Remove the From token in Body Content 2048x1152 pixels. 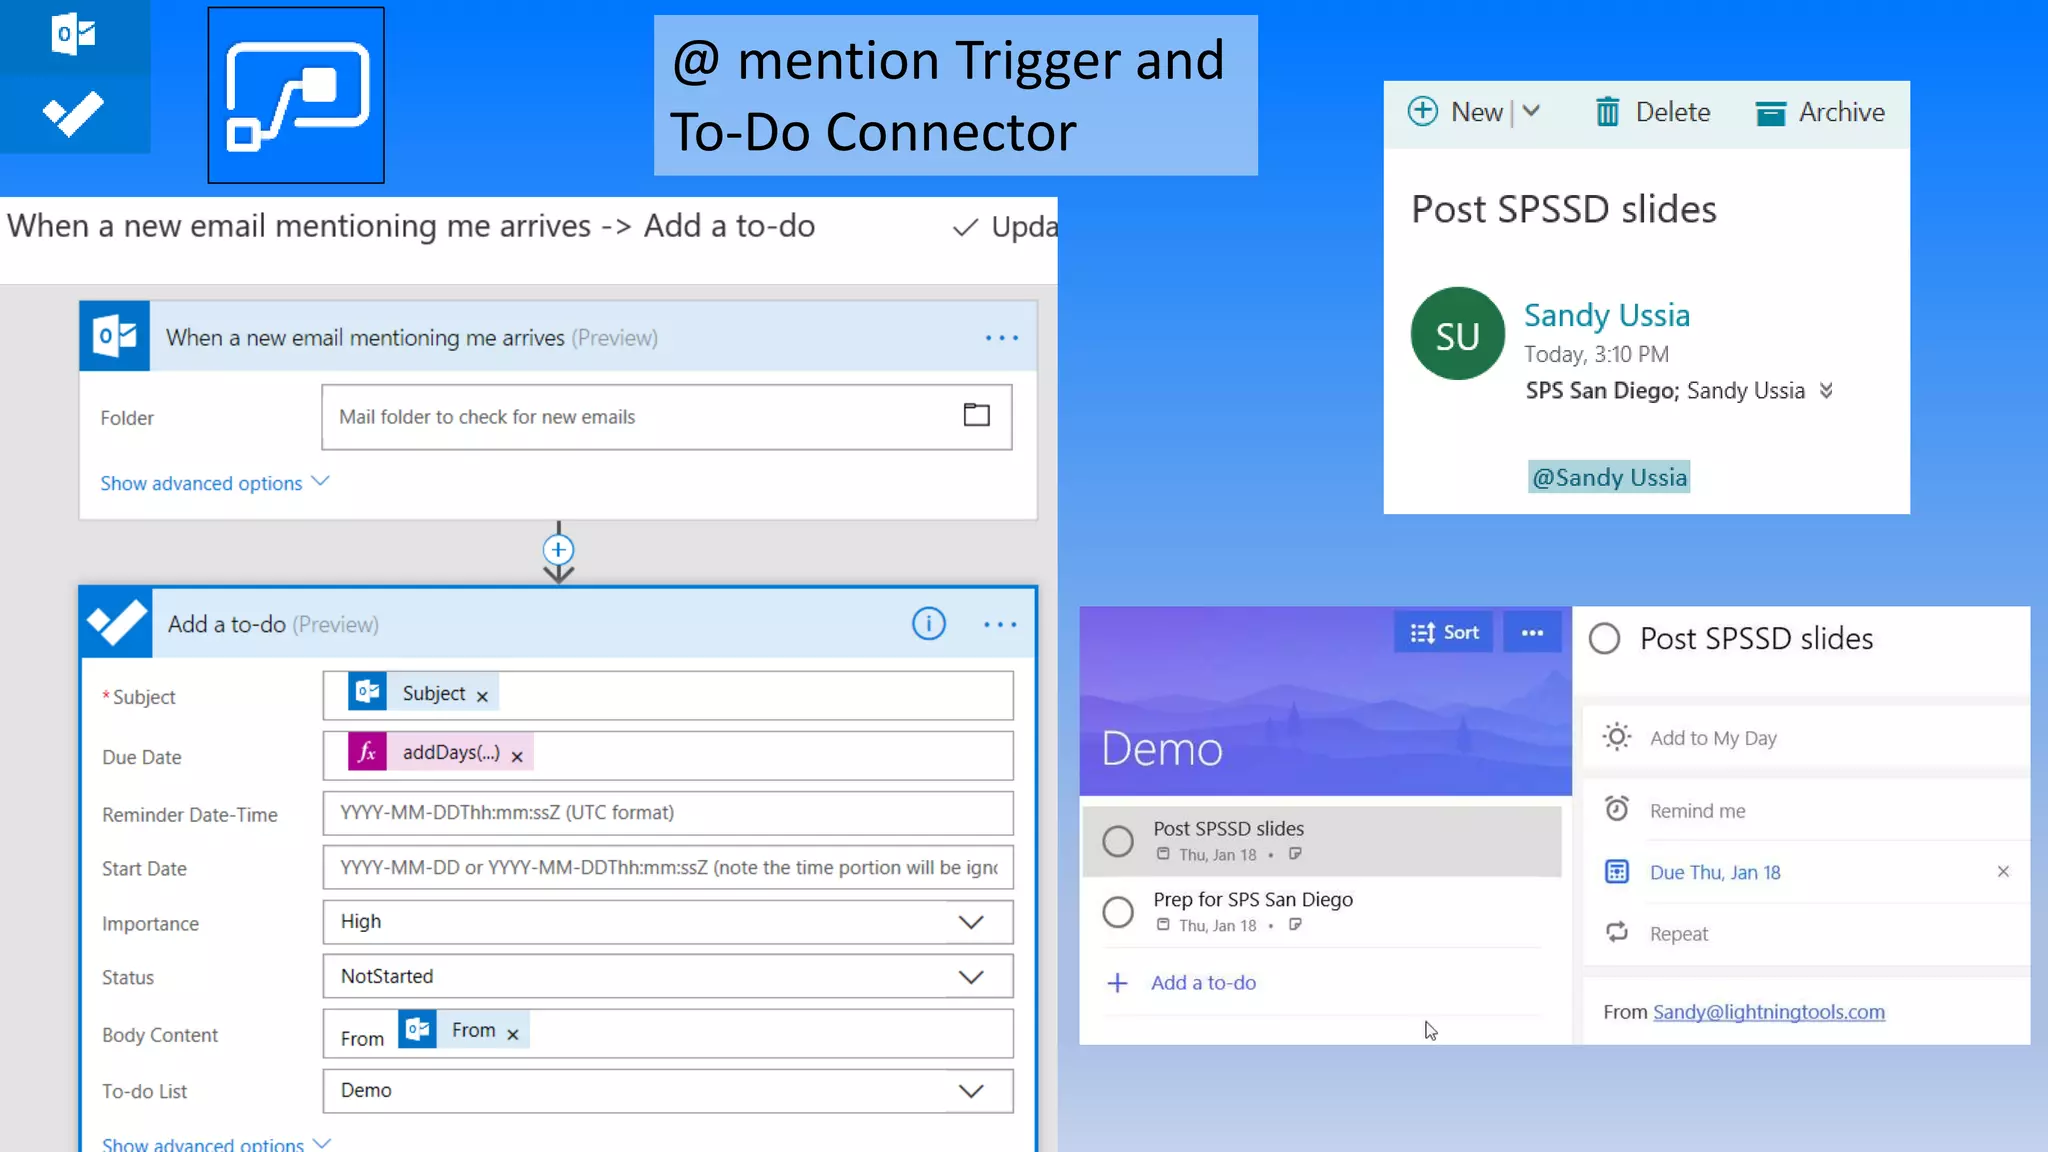click(x=513, y=1035)
